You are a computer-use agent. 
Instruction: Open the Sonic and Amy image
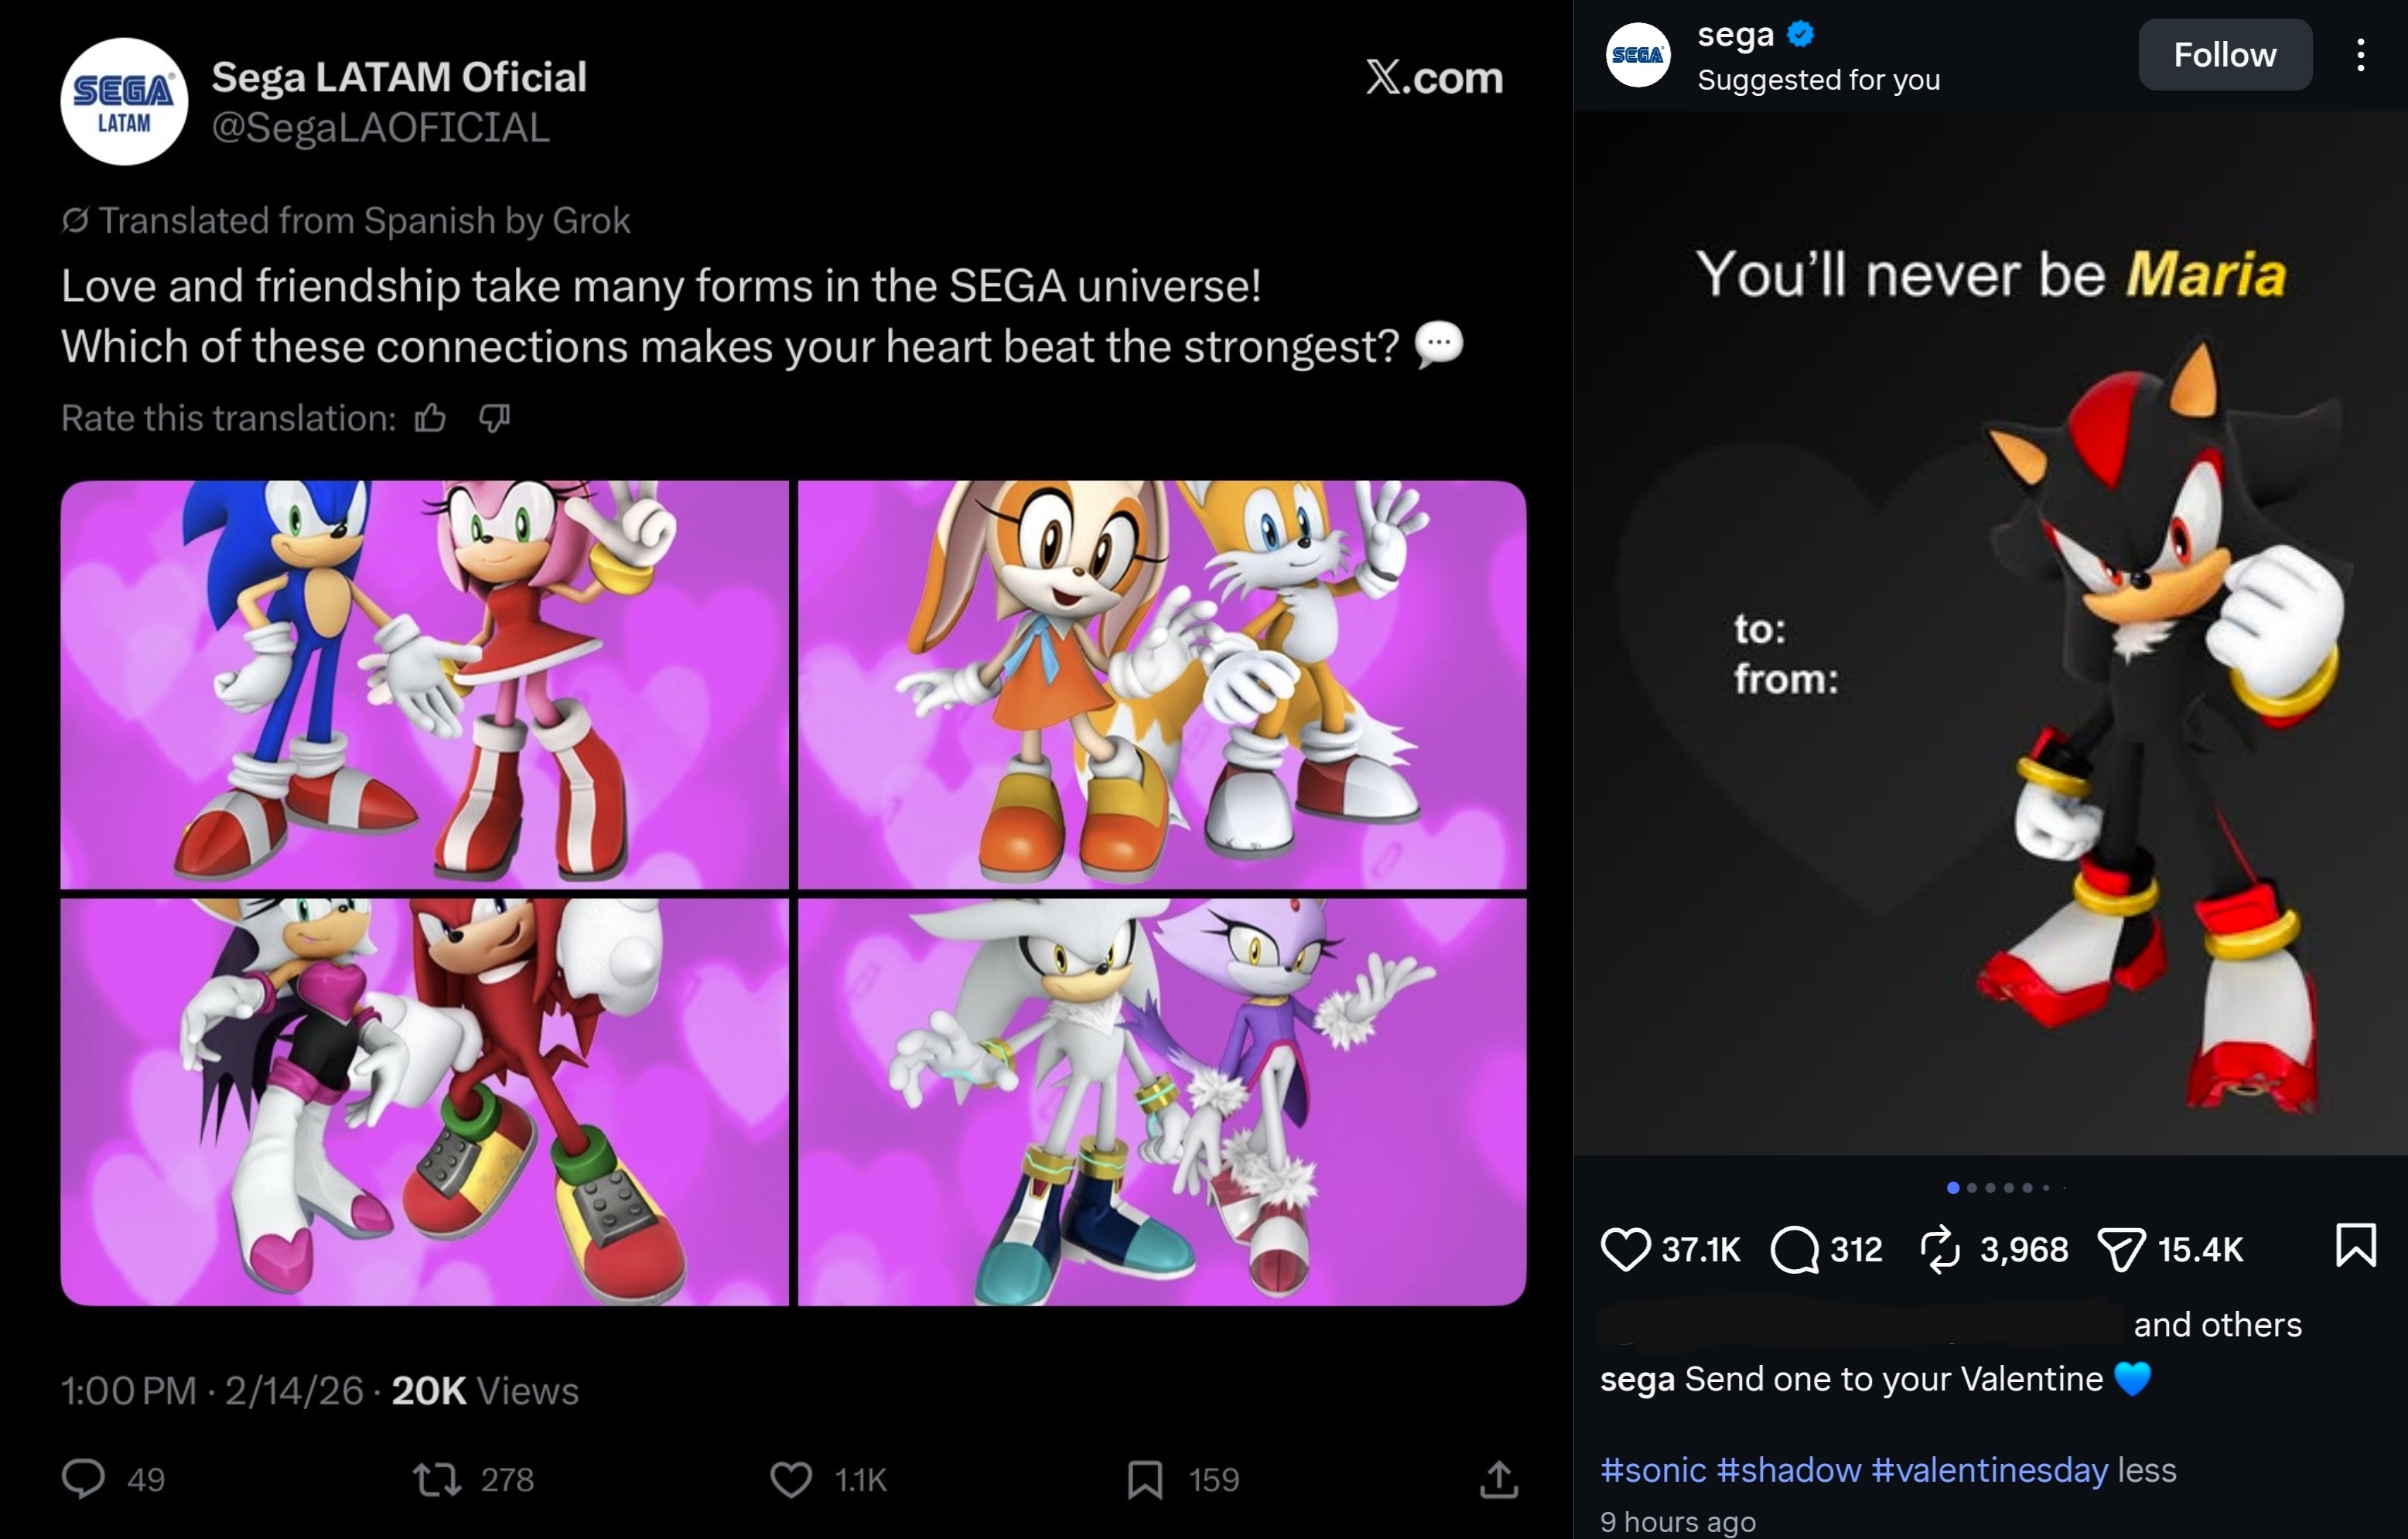pyautogui.click(x=424, y=684)
